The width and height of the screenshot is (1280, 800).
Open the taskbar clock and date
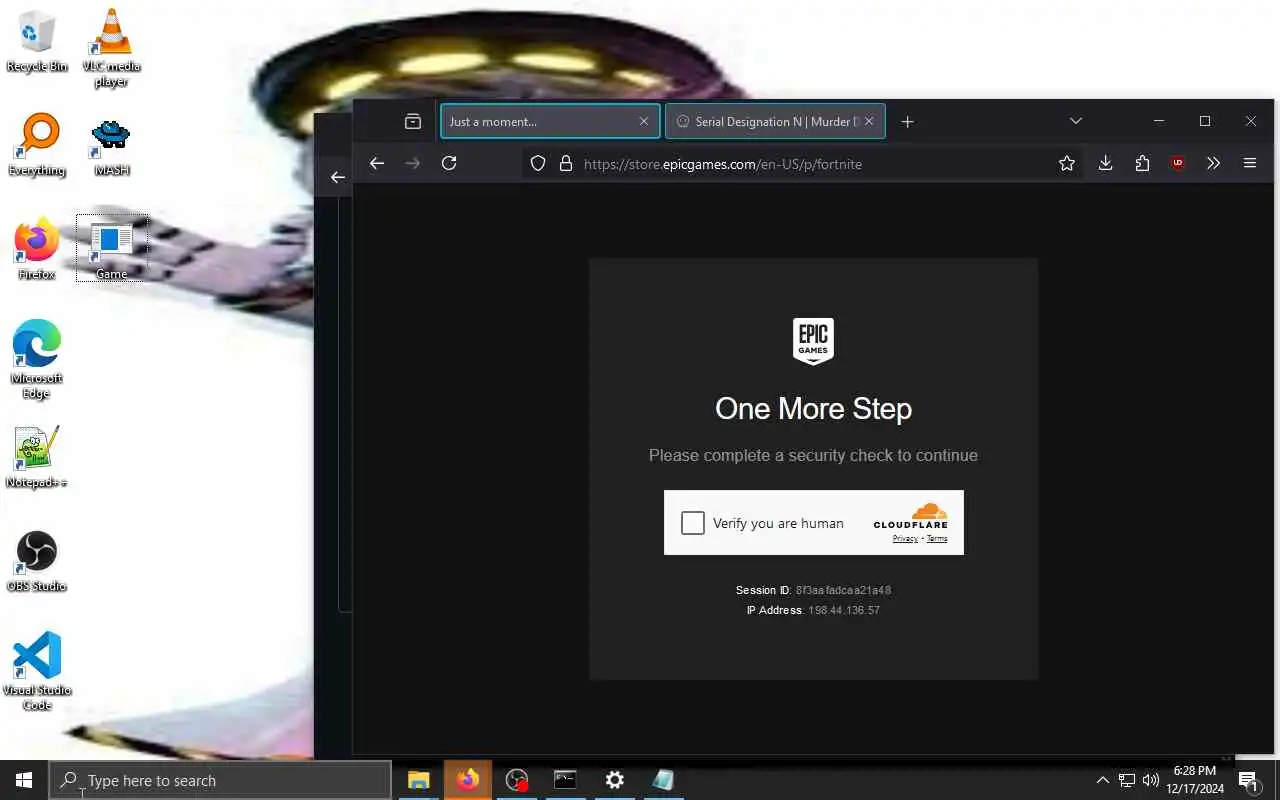coord(1195,780)
